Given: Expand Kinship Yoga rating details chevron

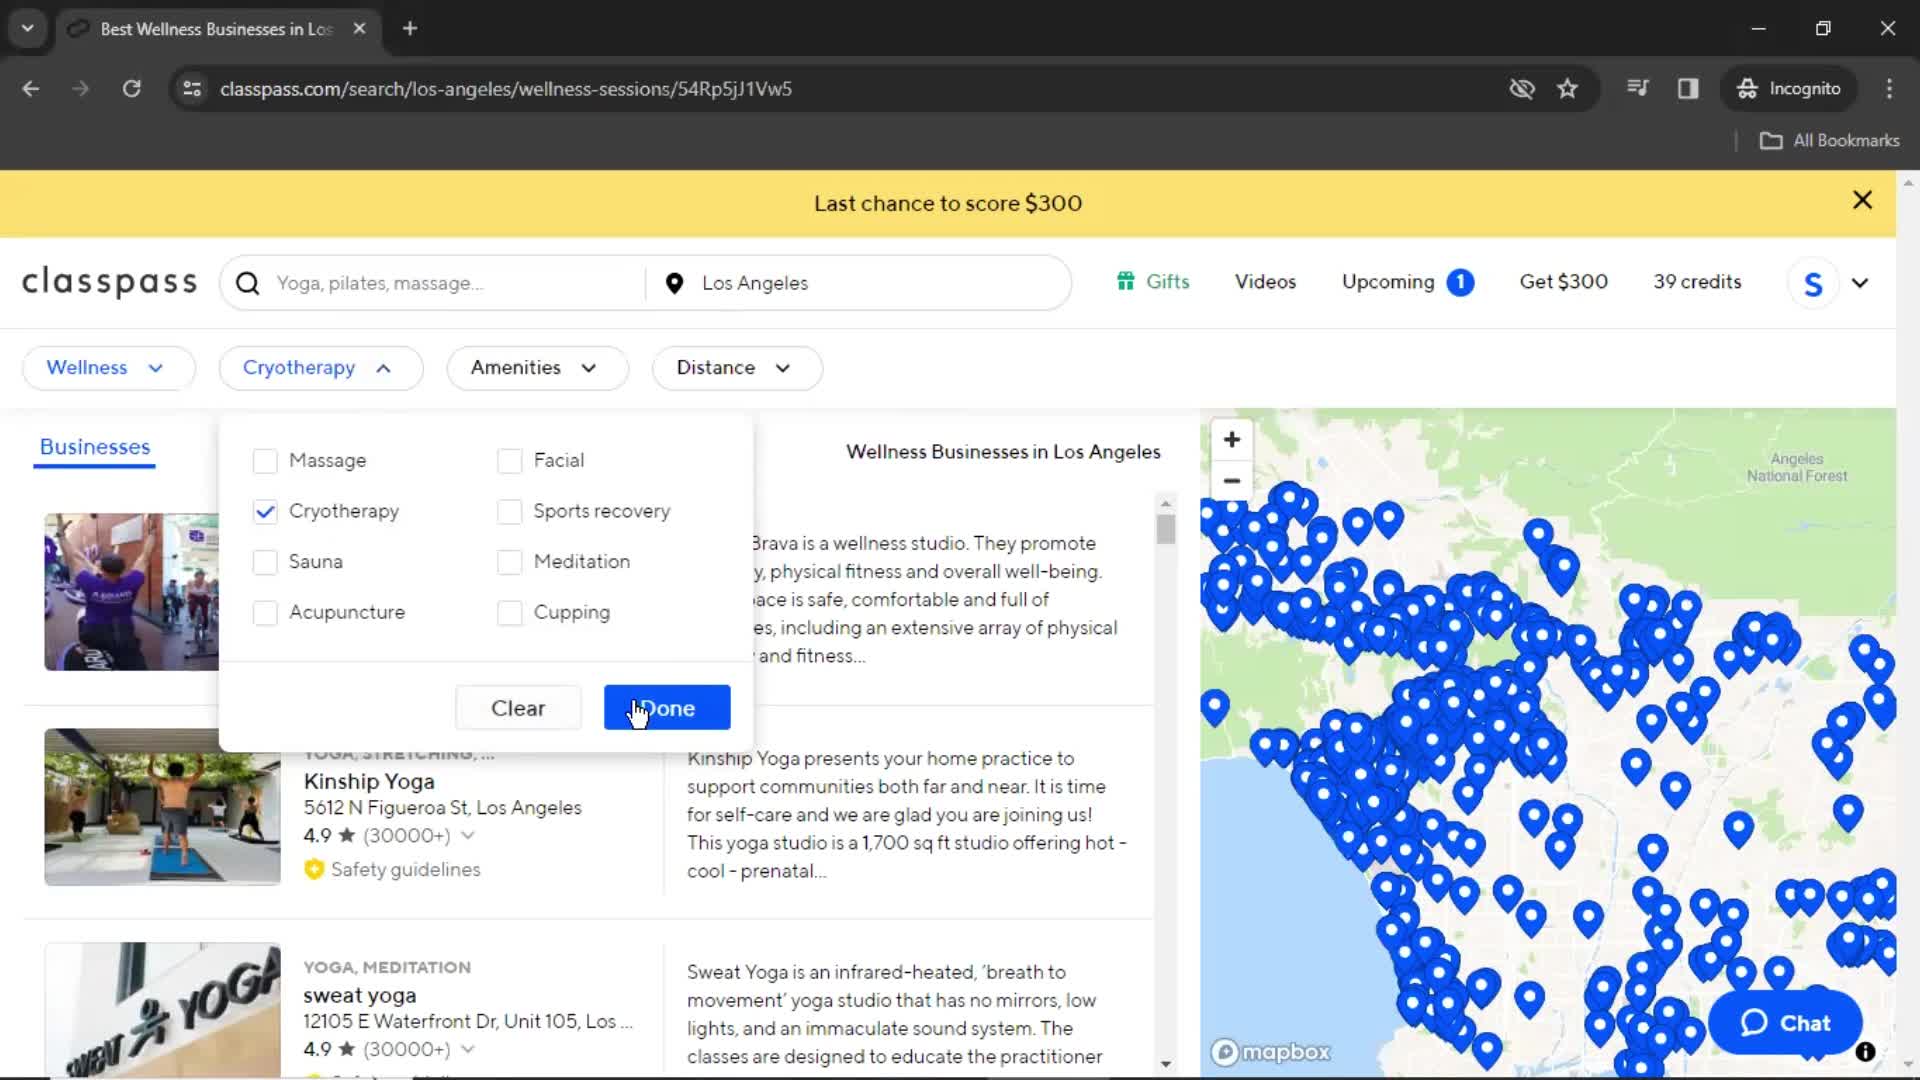Looking at the screenshot, I should point(467,835).
